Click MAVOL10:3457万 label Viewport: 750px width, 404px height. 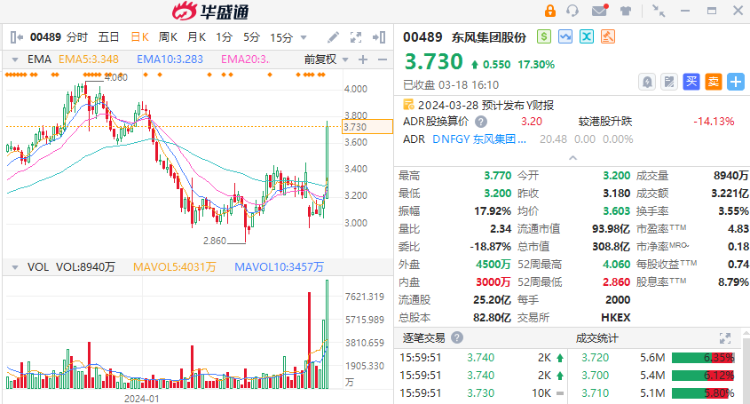click(x=279, y=267)
